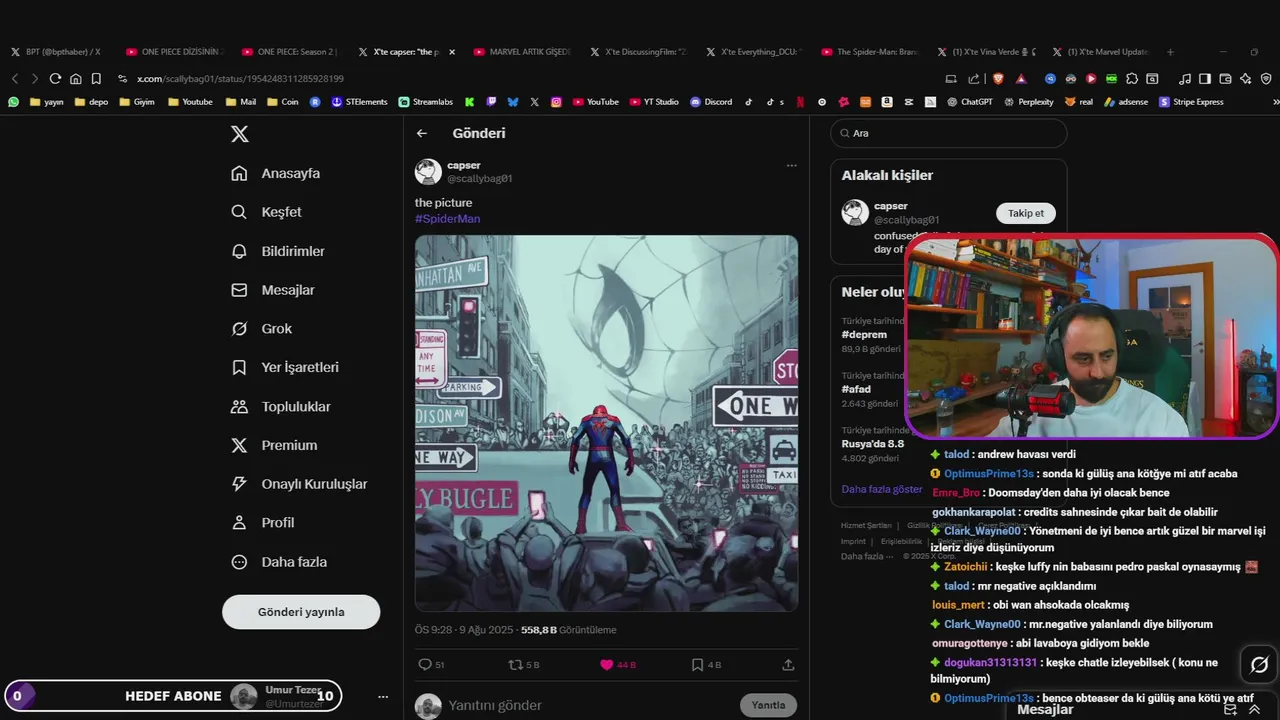Click the Brave Shields lion icon
This screenshot has height=720, width=1280.
pyautogui.click(x=998, y=79)
